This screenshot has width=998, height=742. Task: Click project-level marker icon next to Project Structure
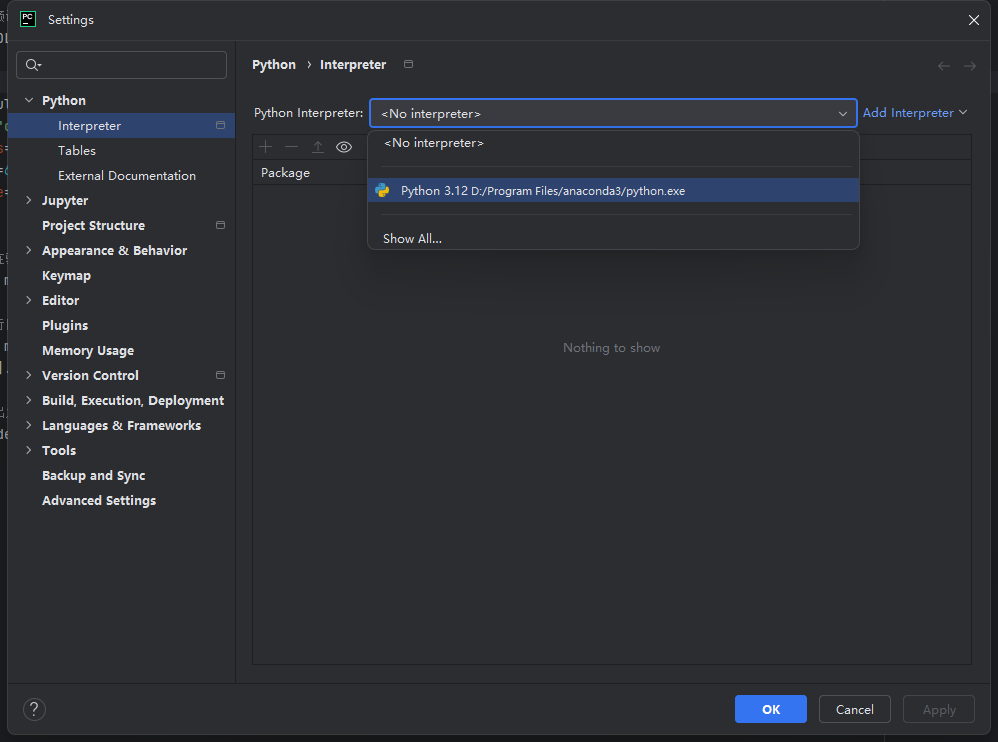coord(220,225)
